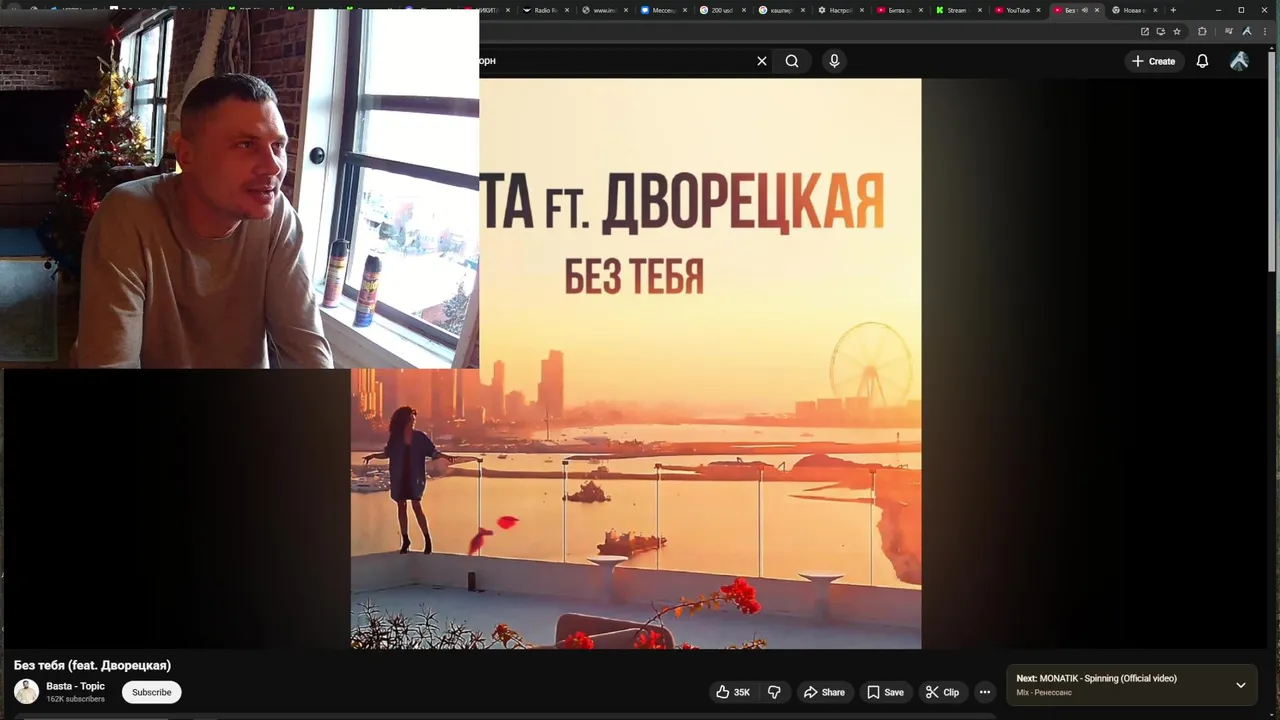Switch to the www.ins tab

(605, 10)
